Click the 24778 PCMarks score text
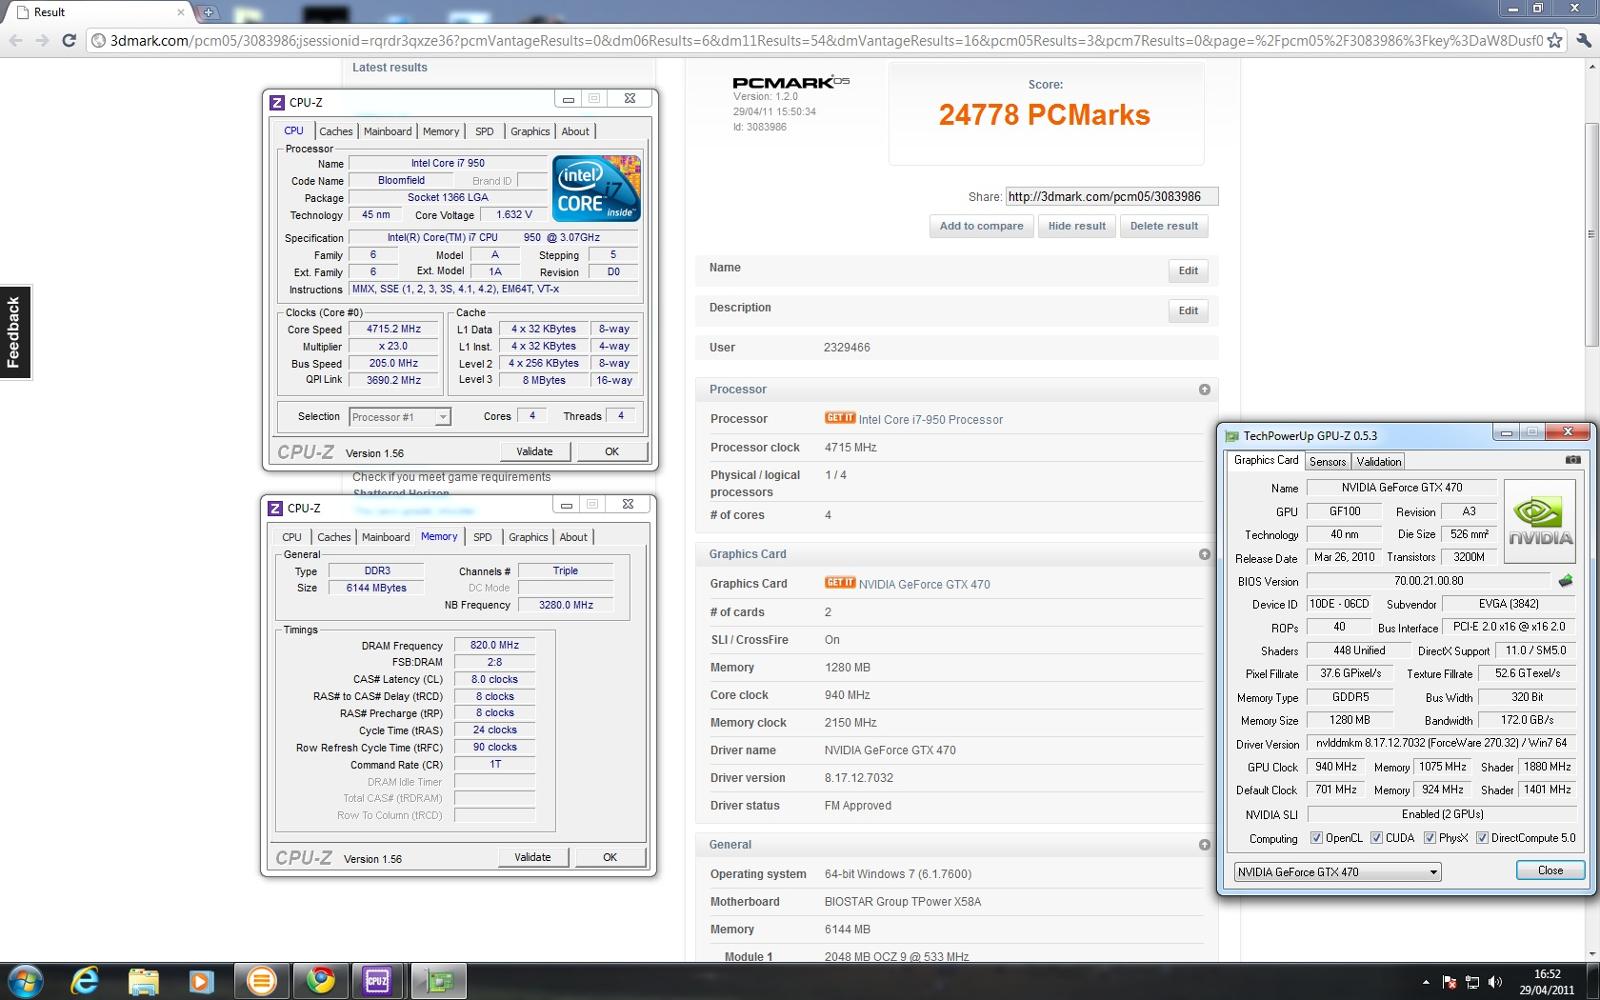This screenshot has width=1600, height=1000. 1044,115
